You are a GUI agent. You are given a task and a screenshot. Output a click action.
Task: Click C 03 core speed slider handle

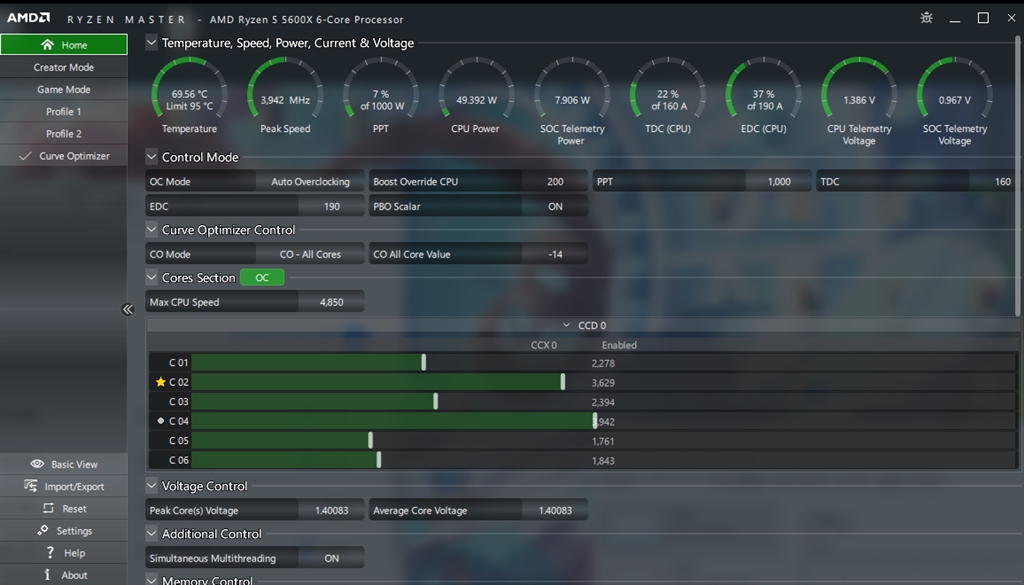point(436,402)
